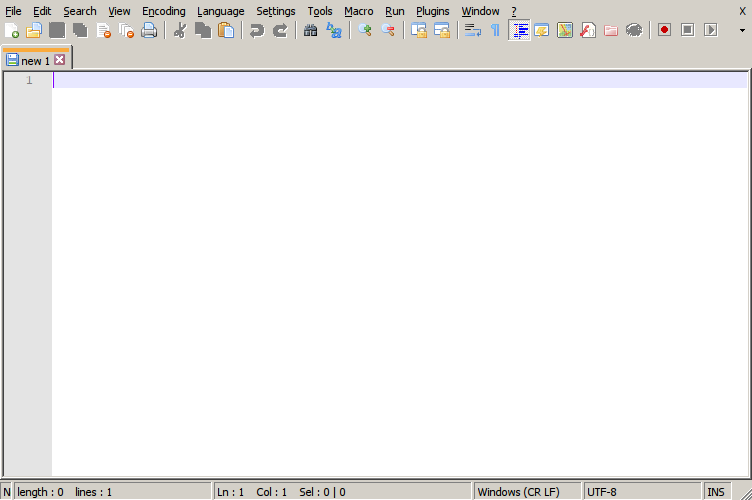Open the View menu
752x500 pixels.
(119, 11)
